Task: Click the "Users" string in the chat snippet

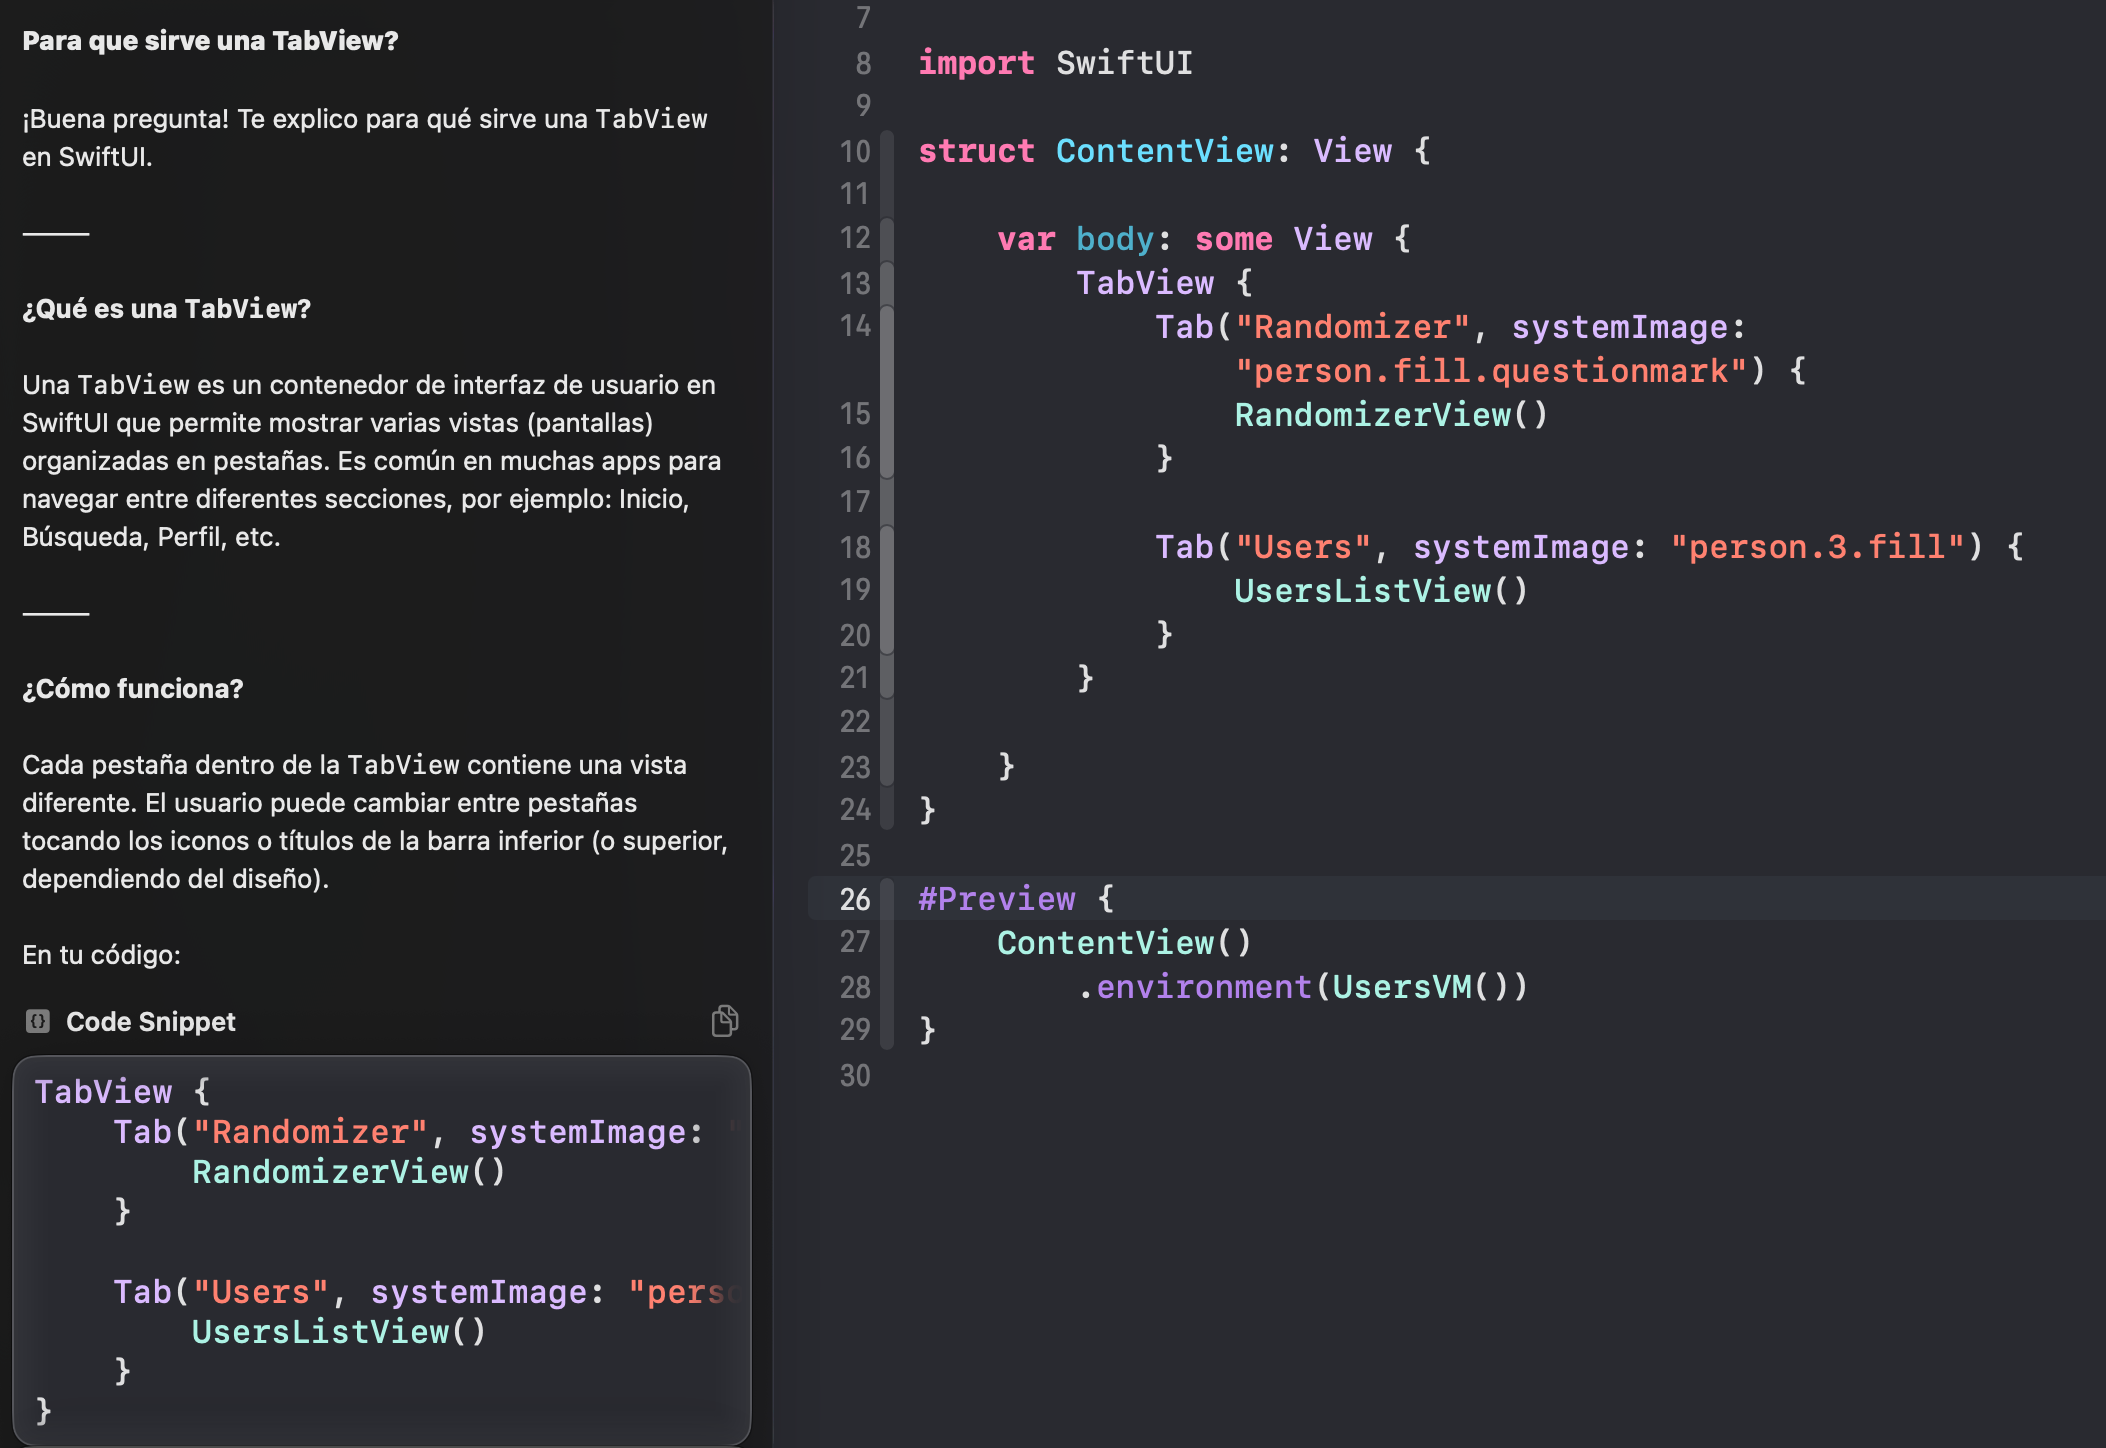Action: (x=261, y=1292)
